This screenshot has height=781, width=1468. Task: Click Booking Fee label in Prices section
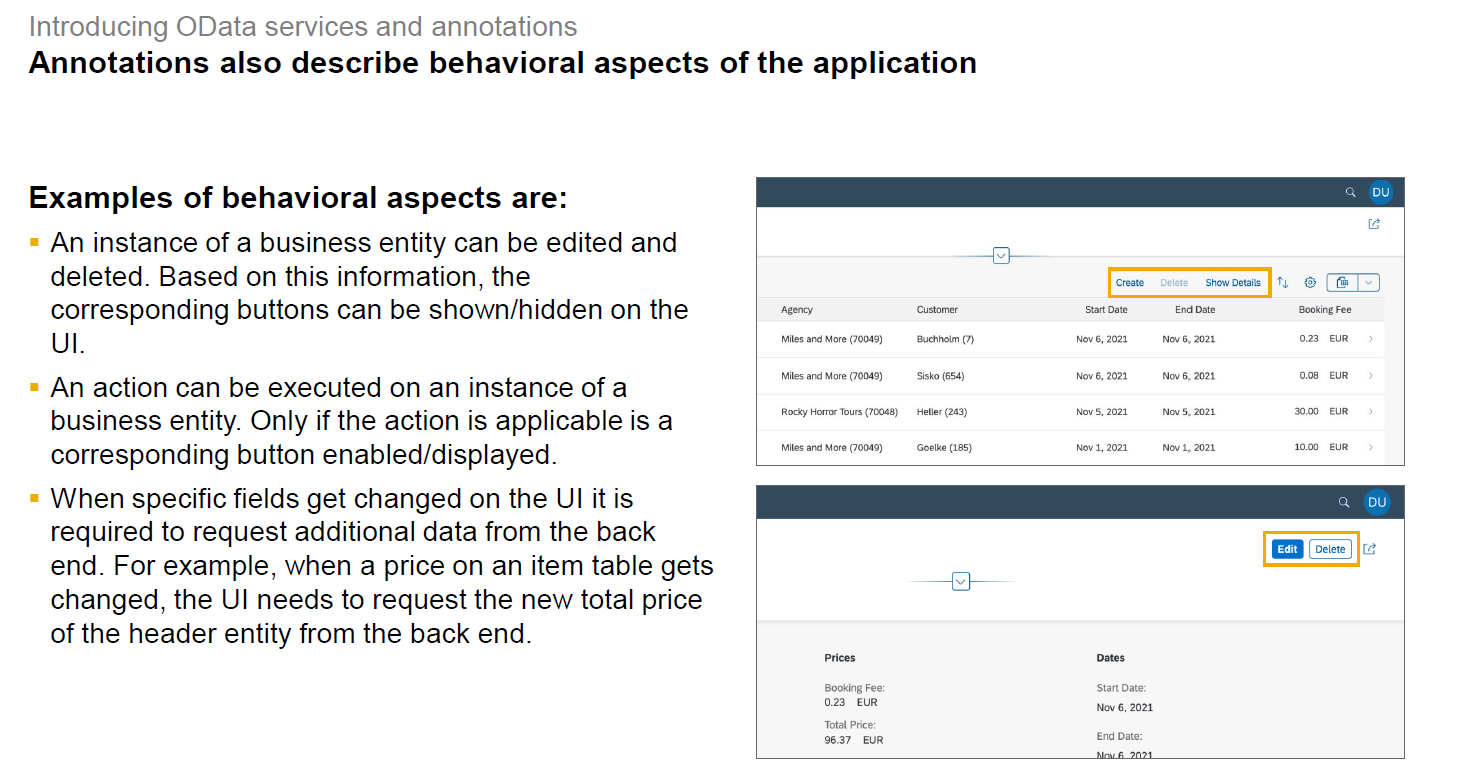coord(854,688)
